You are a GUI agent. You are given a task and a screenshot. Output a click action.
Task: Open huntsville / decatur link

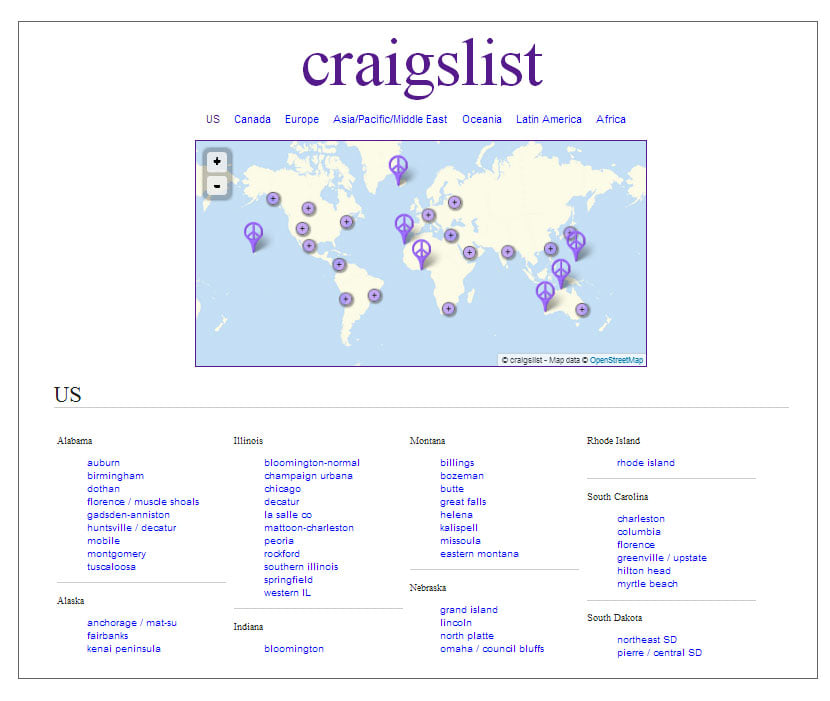(x=132, y=527)
